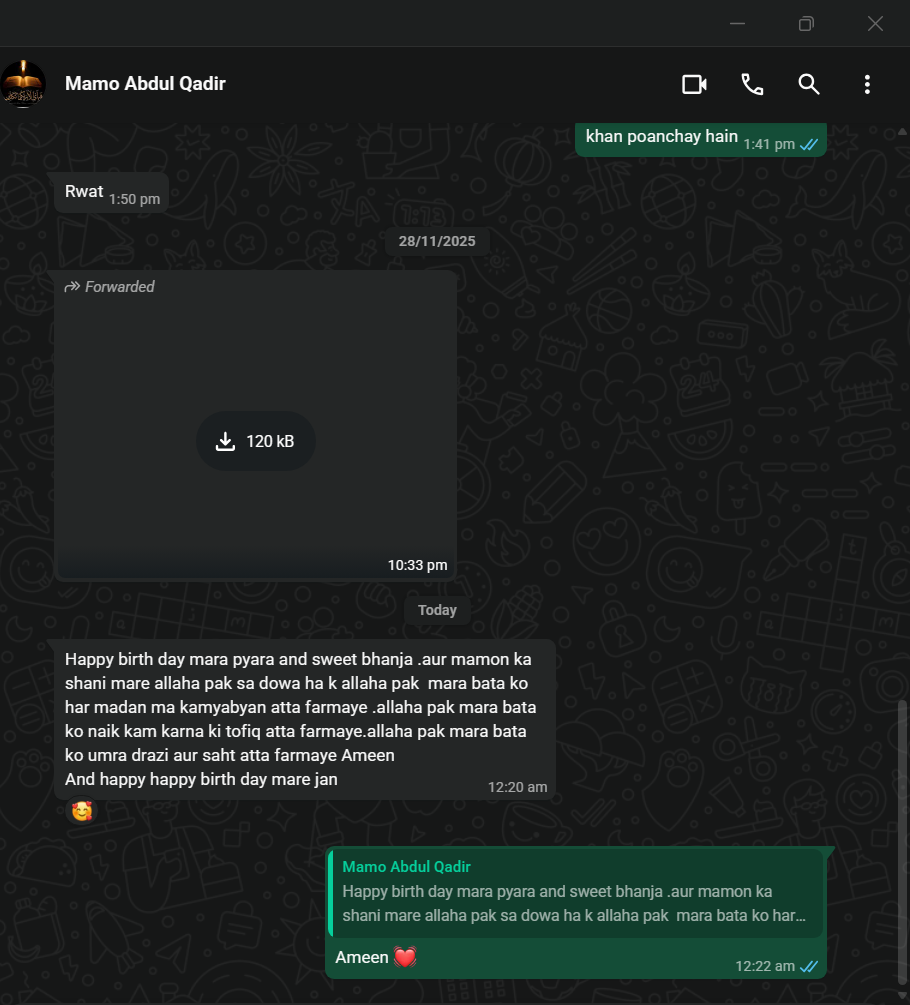Open search in this chat
Image resolution: width=910 pixels, height=1005 pixels.
click(x=809, y=84)
